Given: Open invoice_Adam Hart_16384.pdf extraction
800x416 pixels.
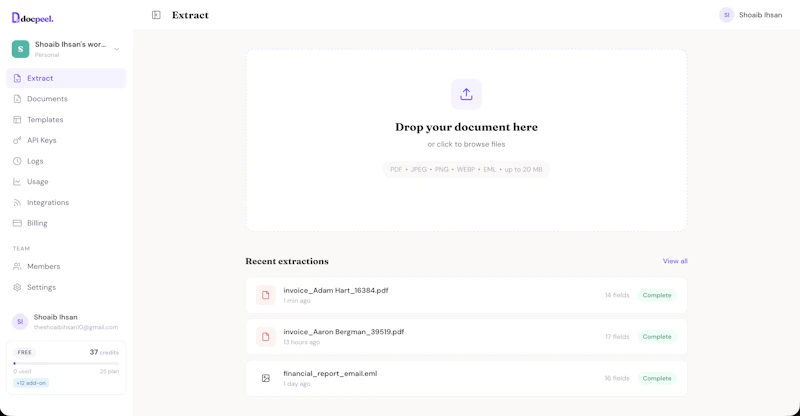Looking at the screenshot, I should click(x=466, y=295).
